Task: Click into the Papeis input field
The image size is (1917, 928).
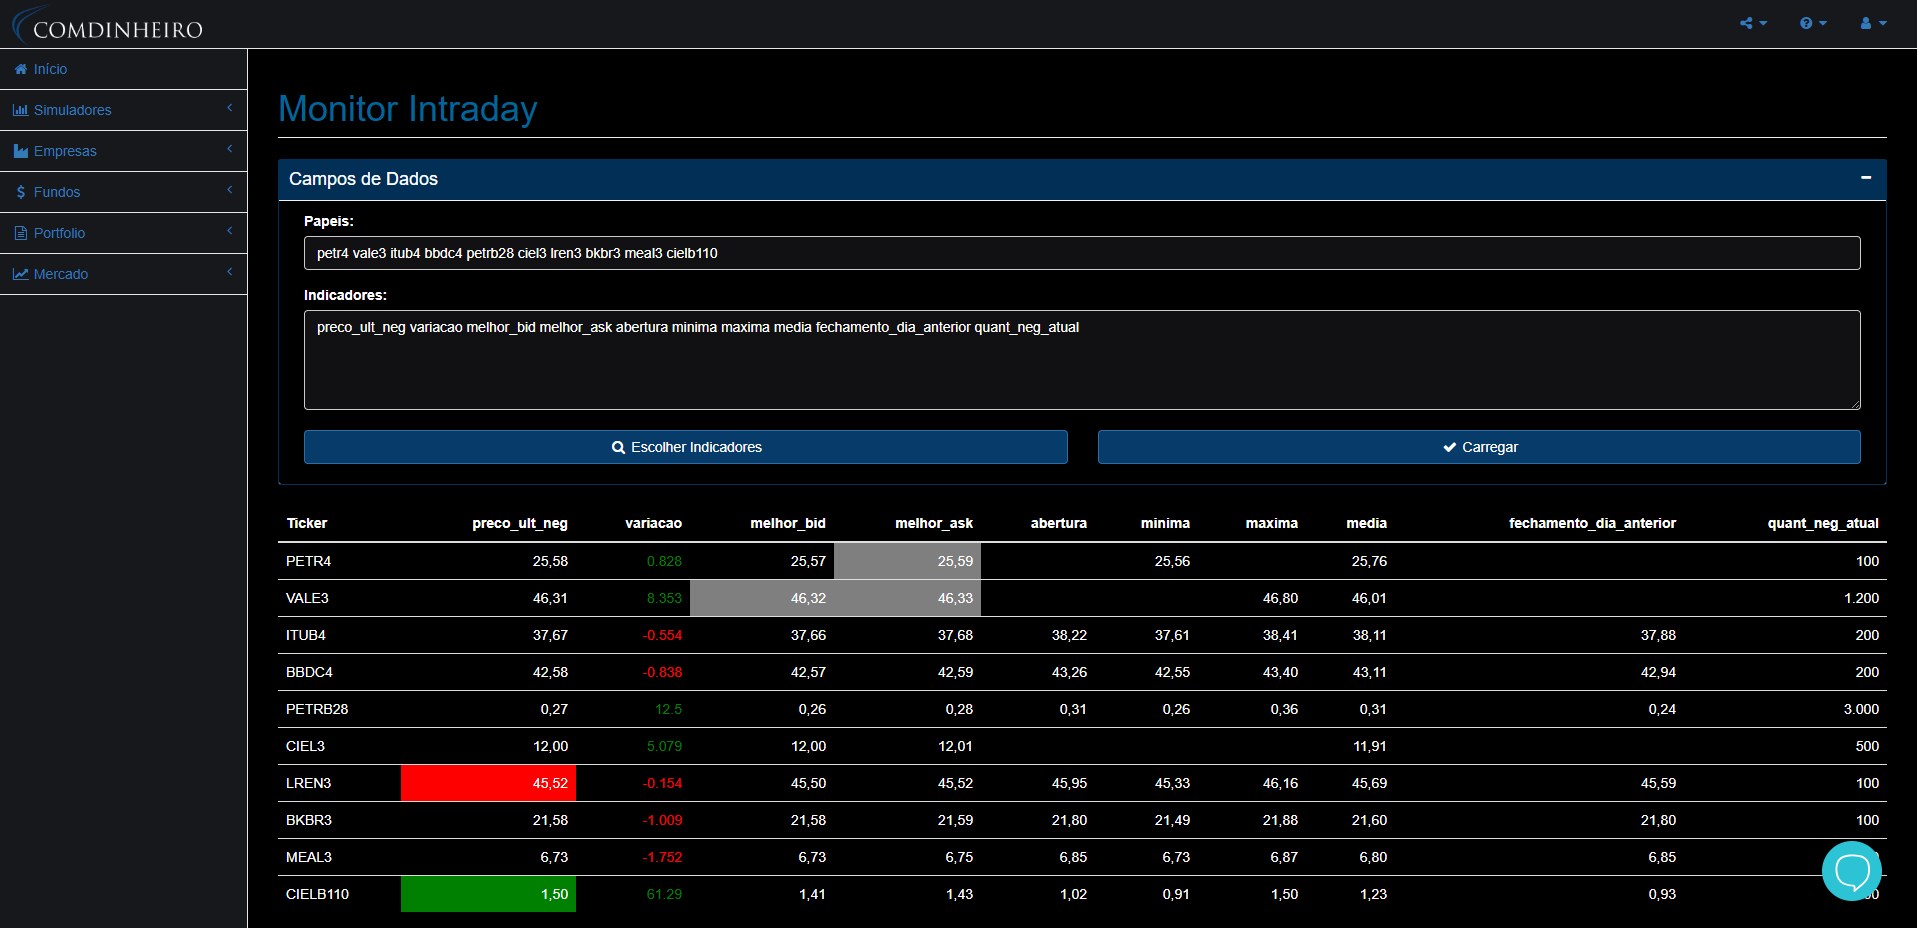Action: [x=1082, y=253]
